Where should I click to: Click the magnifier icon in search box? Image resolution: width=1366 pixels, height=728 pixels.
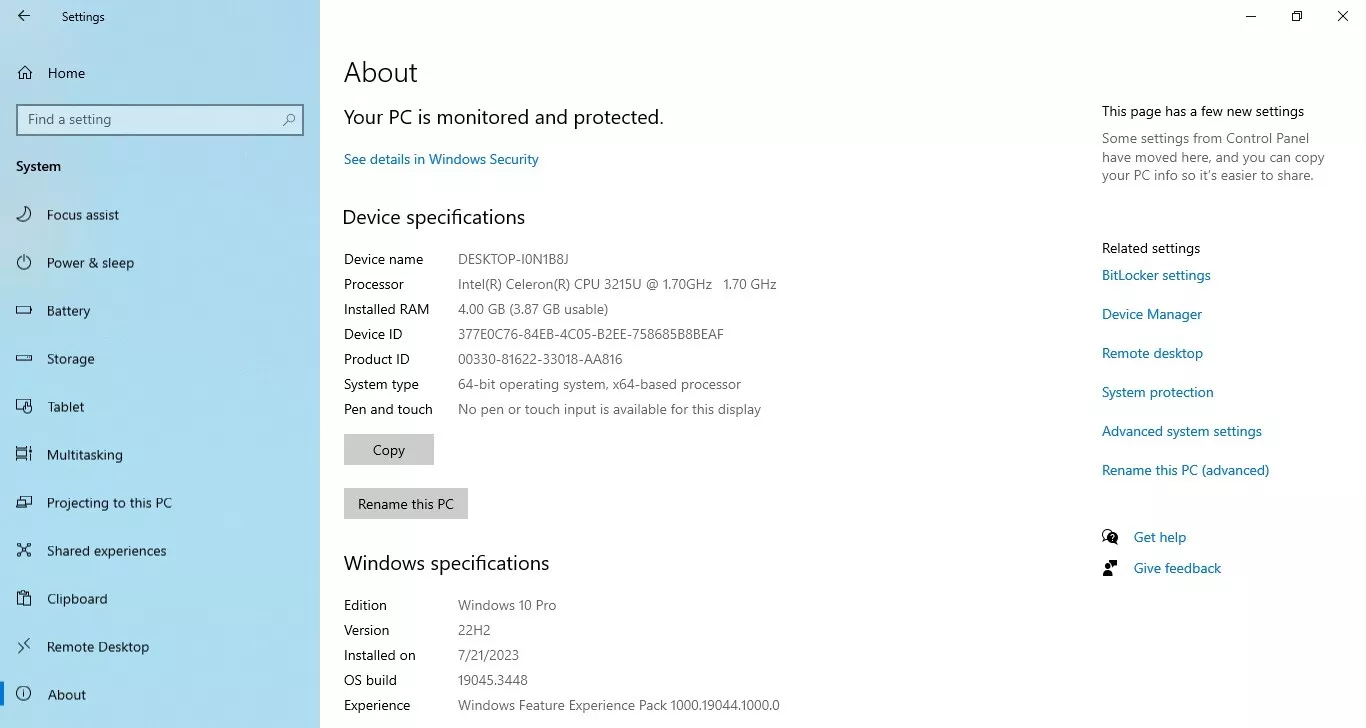(289, 119)
